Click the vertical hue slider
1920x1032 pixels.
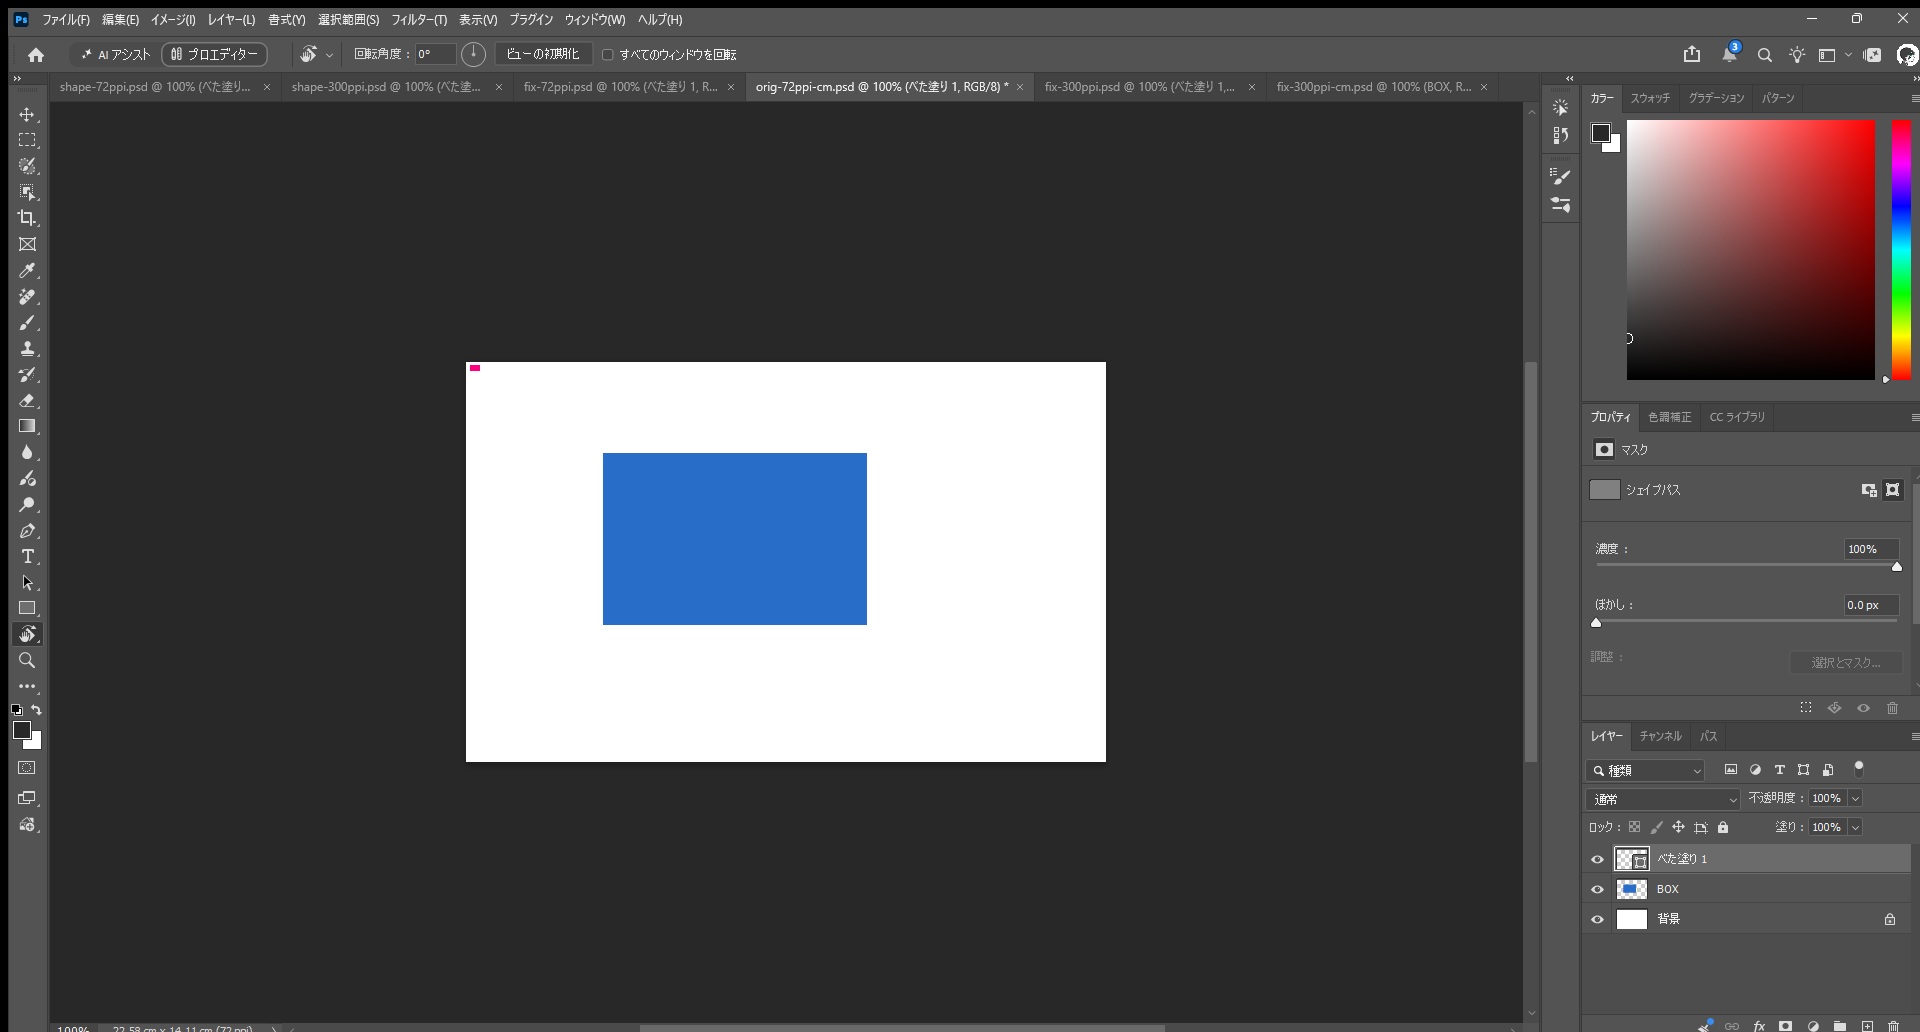point(1901,250)
